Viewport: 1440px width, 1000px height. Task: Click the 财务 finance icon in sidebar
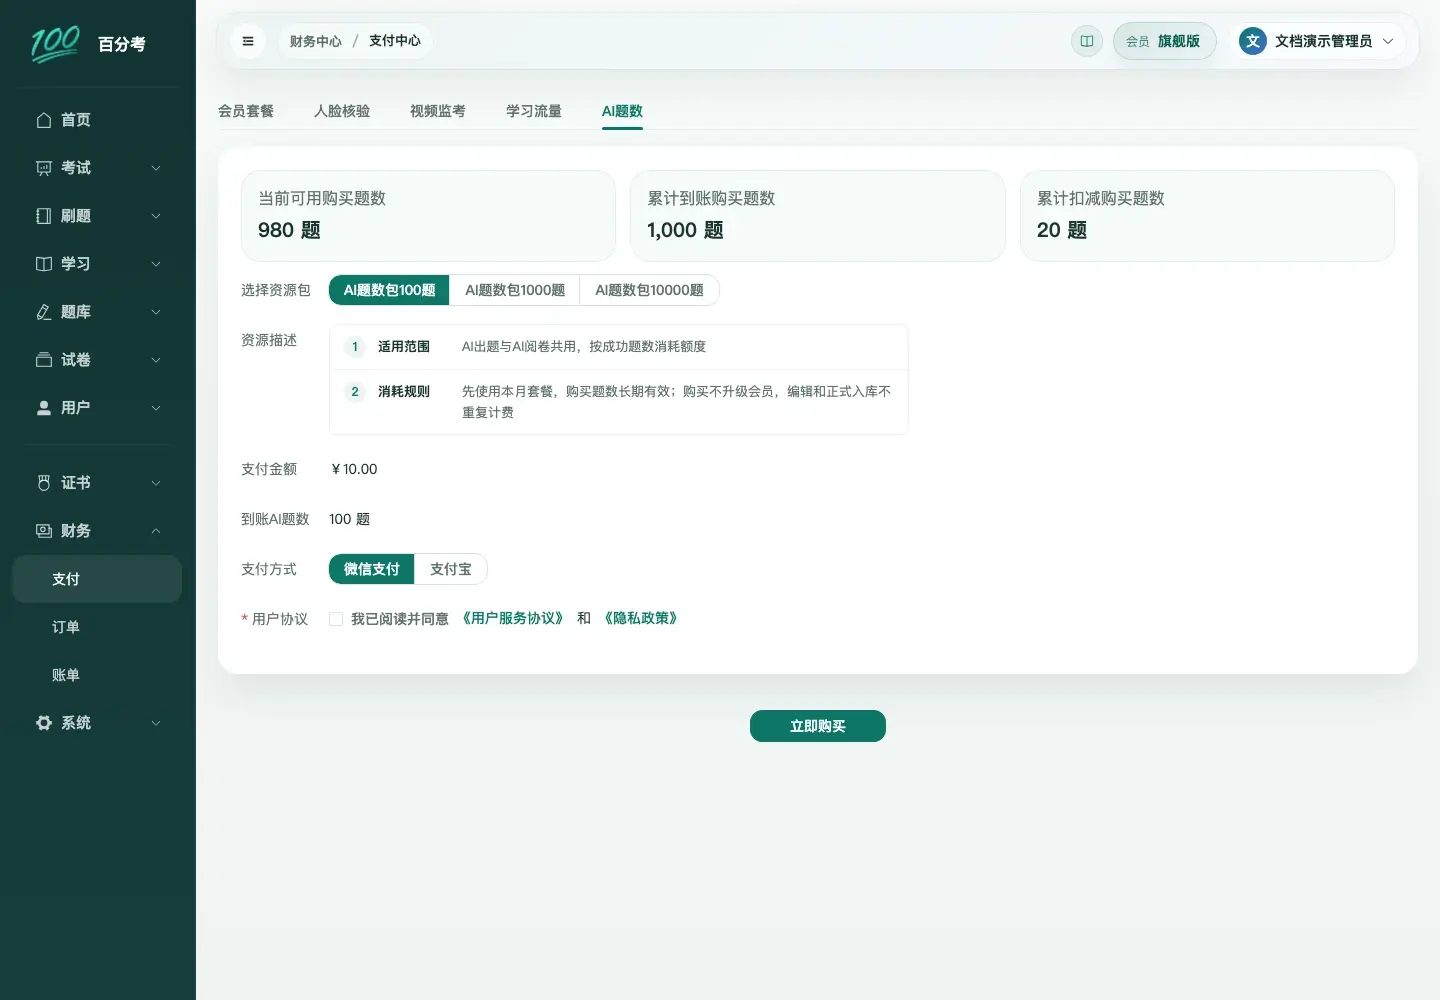[x=44, y=531]
